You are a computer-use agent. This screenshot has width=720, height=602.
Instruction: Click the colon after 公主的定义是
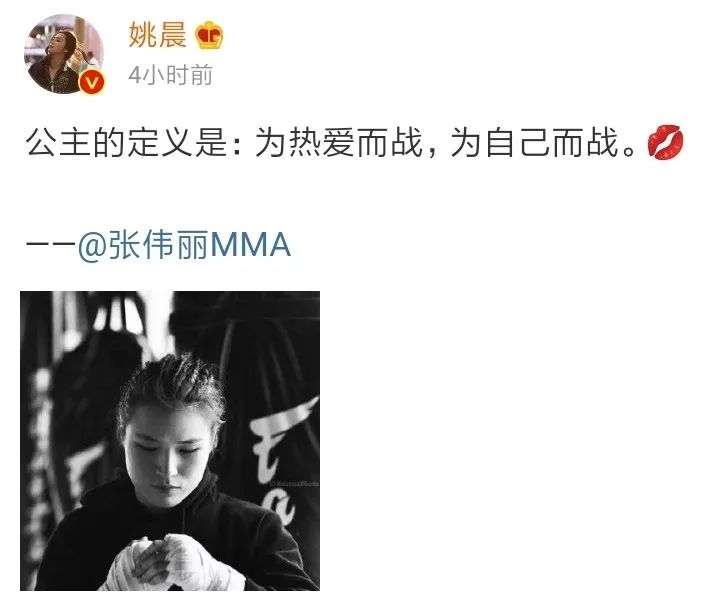click(237, 143)
